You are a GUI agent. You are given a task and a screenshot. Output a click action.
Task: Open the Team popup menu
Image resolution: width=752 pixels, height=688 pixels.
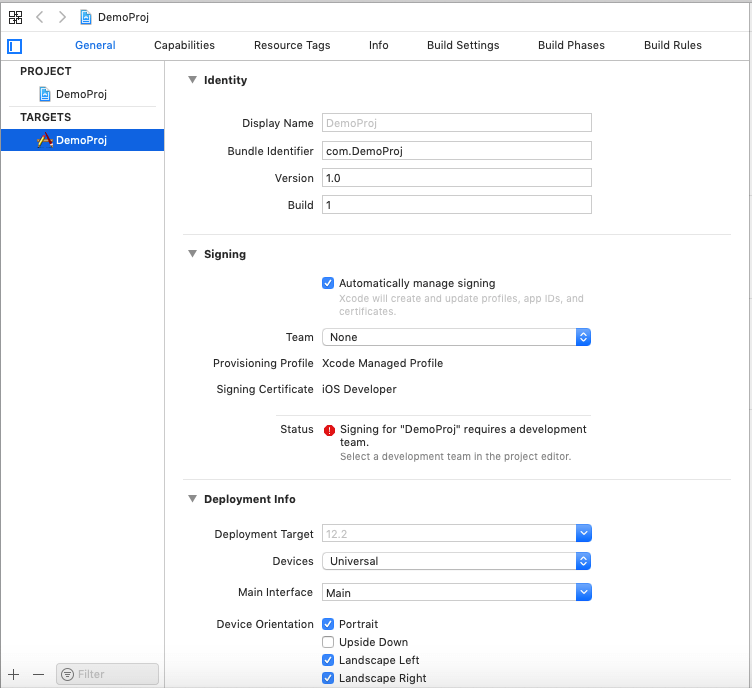pyautogui.click(x=456, y=337)
